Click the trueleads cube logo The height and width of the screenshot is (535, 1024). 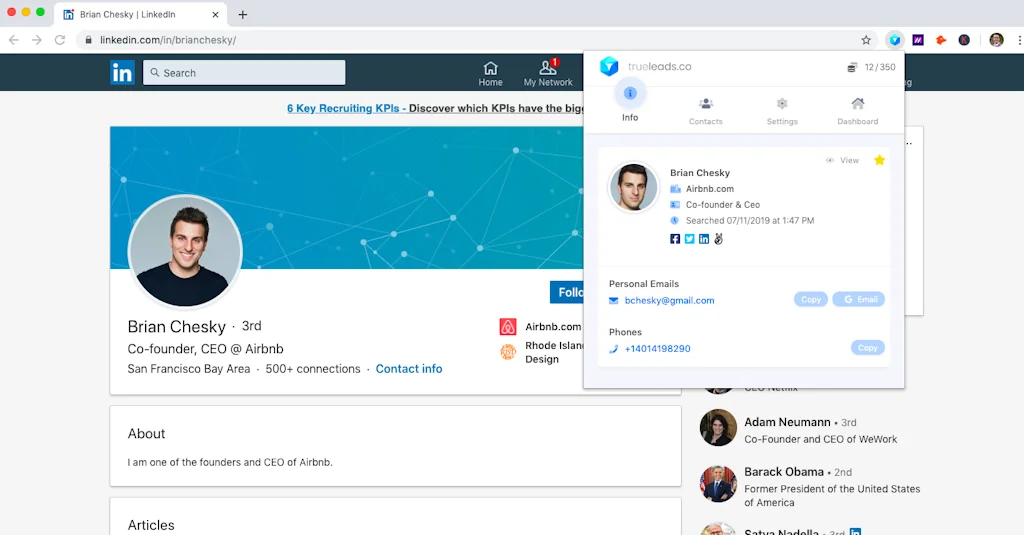pyautogui.click(x=609, y=66)
